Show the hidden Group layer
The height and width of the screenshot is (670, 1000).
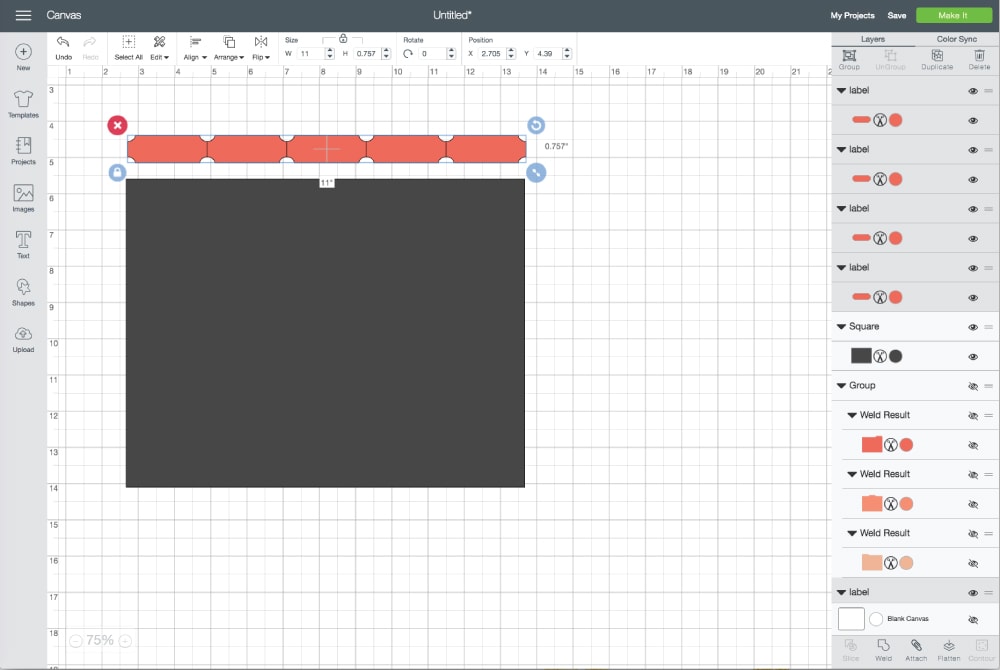point(972,386)
